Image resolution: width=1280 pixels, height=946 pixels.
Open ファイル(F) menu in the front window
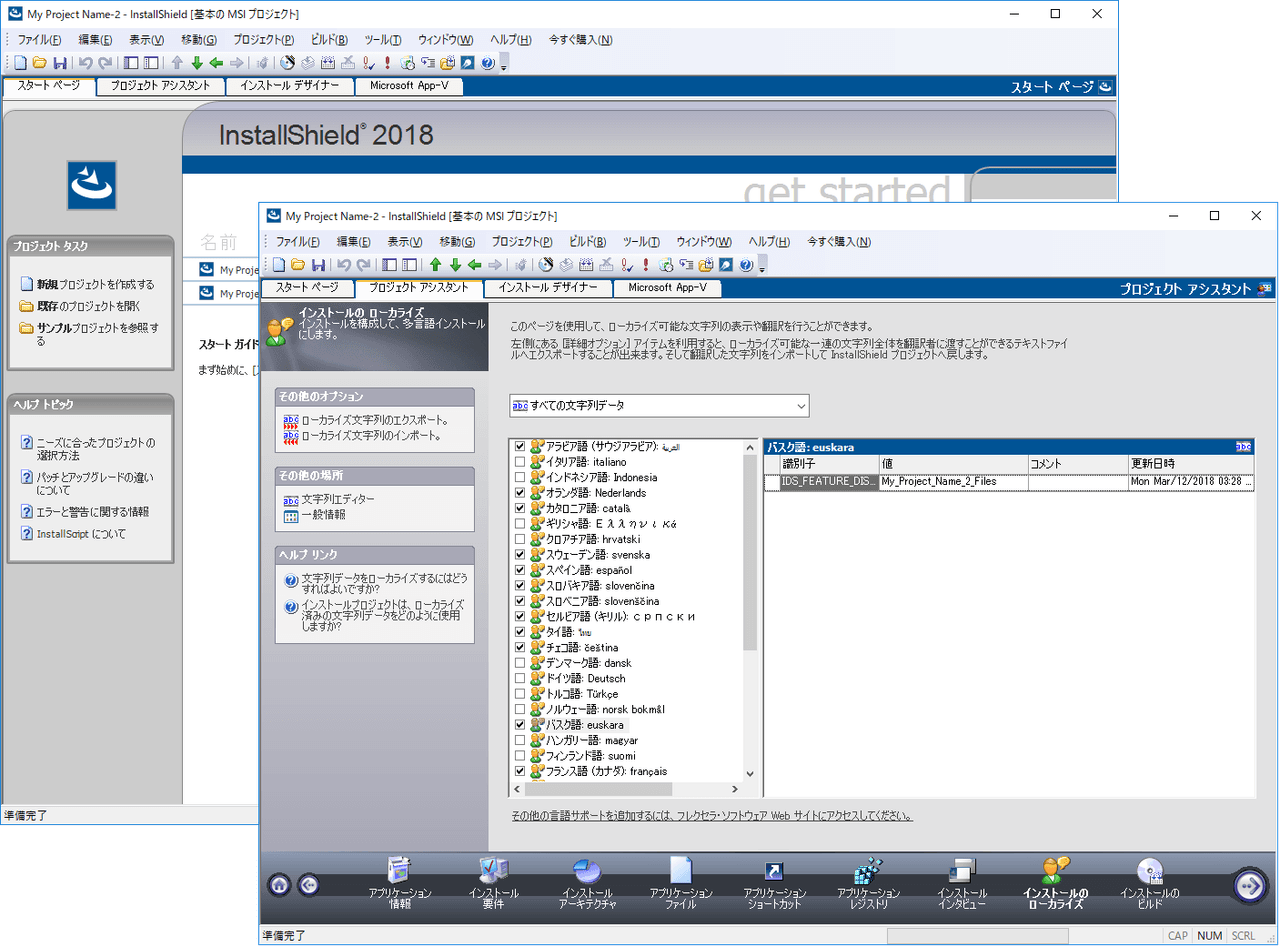(298, 242)
